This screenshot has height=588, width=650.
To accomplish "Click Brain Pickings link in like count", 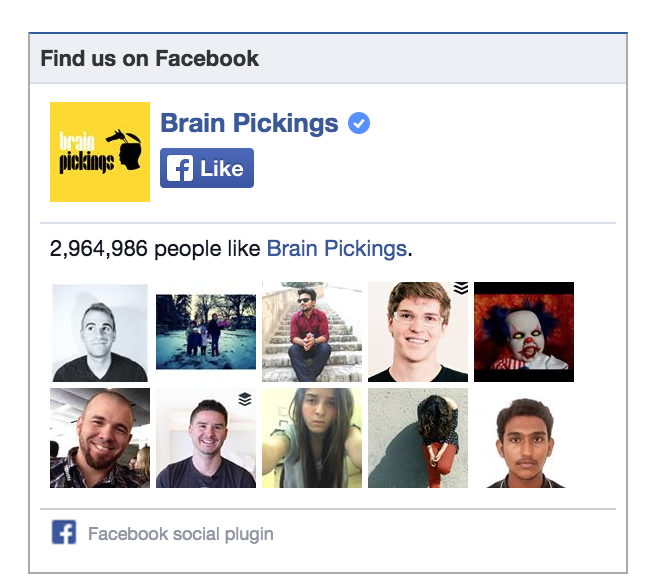I will point(337,249).
